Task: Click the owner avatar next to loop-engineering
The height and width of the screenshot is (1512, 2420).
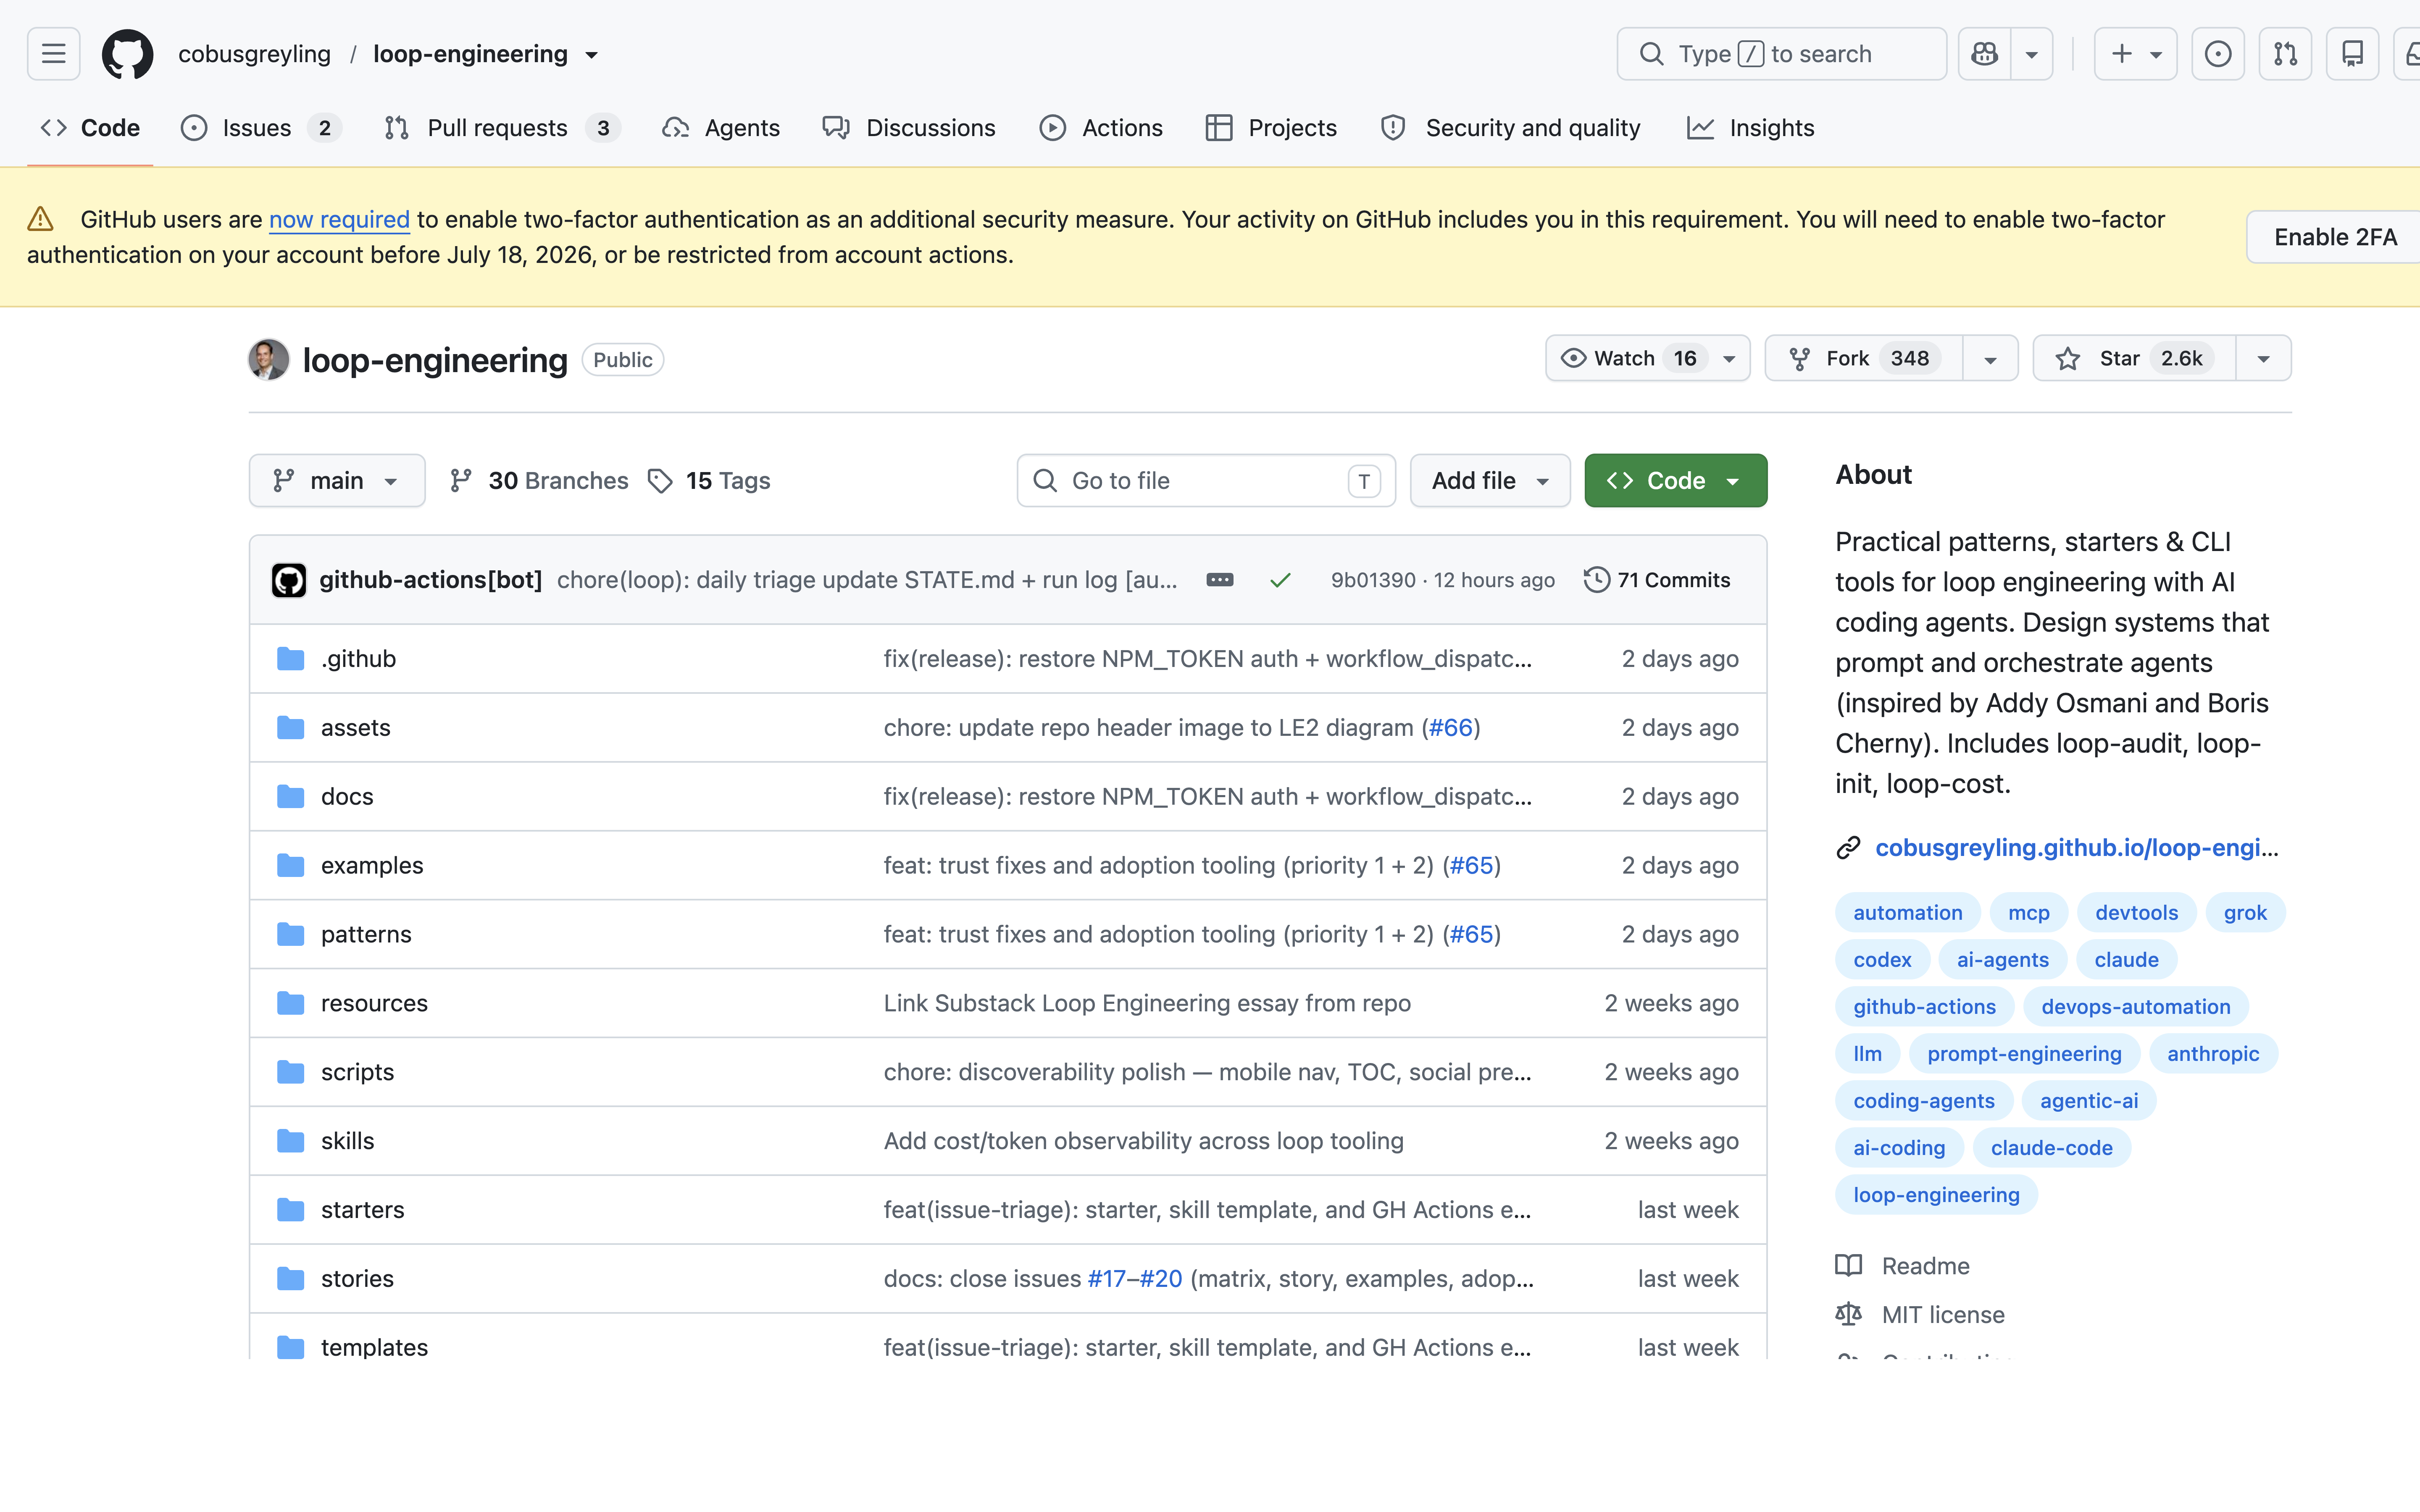Action: click(x=268, y=360)
